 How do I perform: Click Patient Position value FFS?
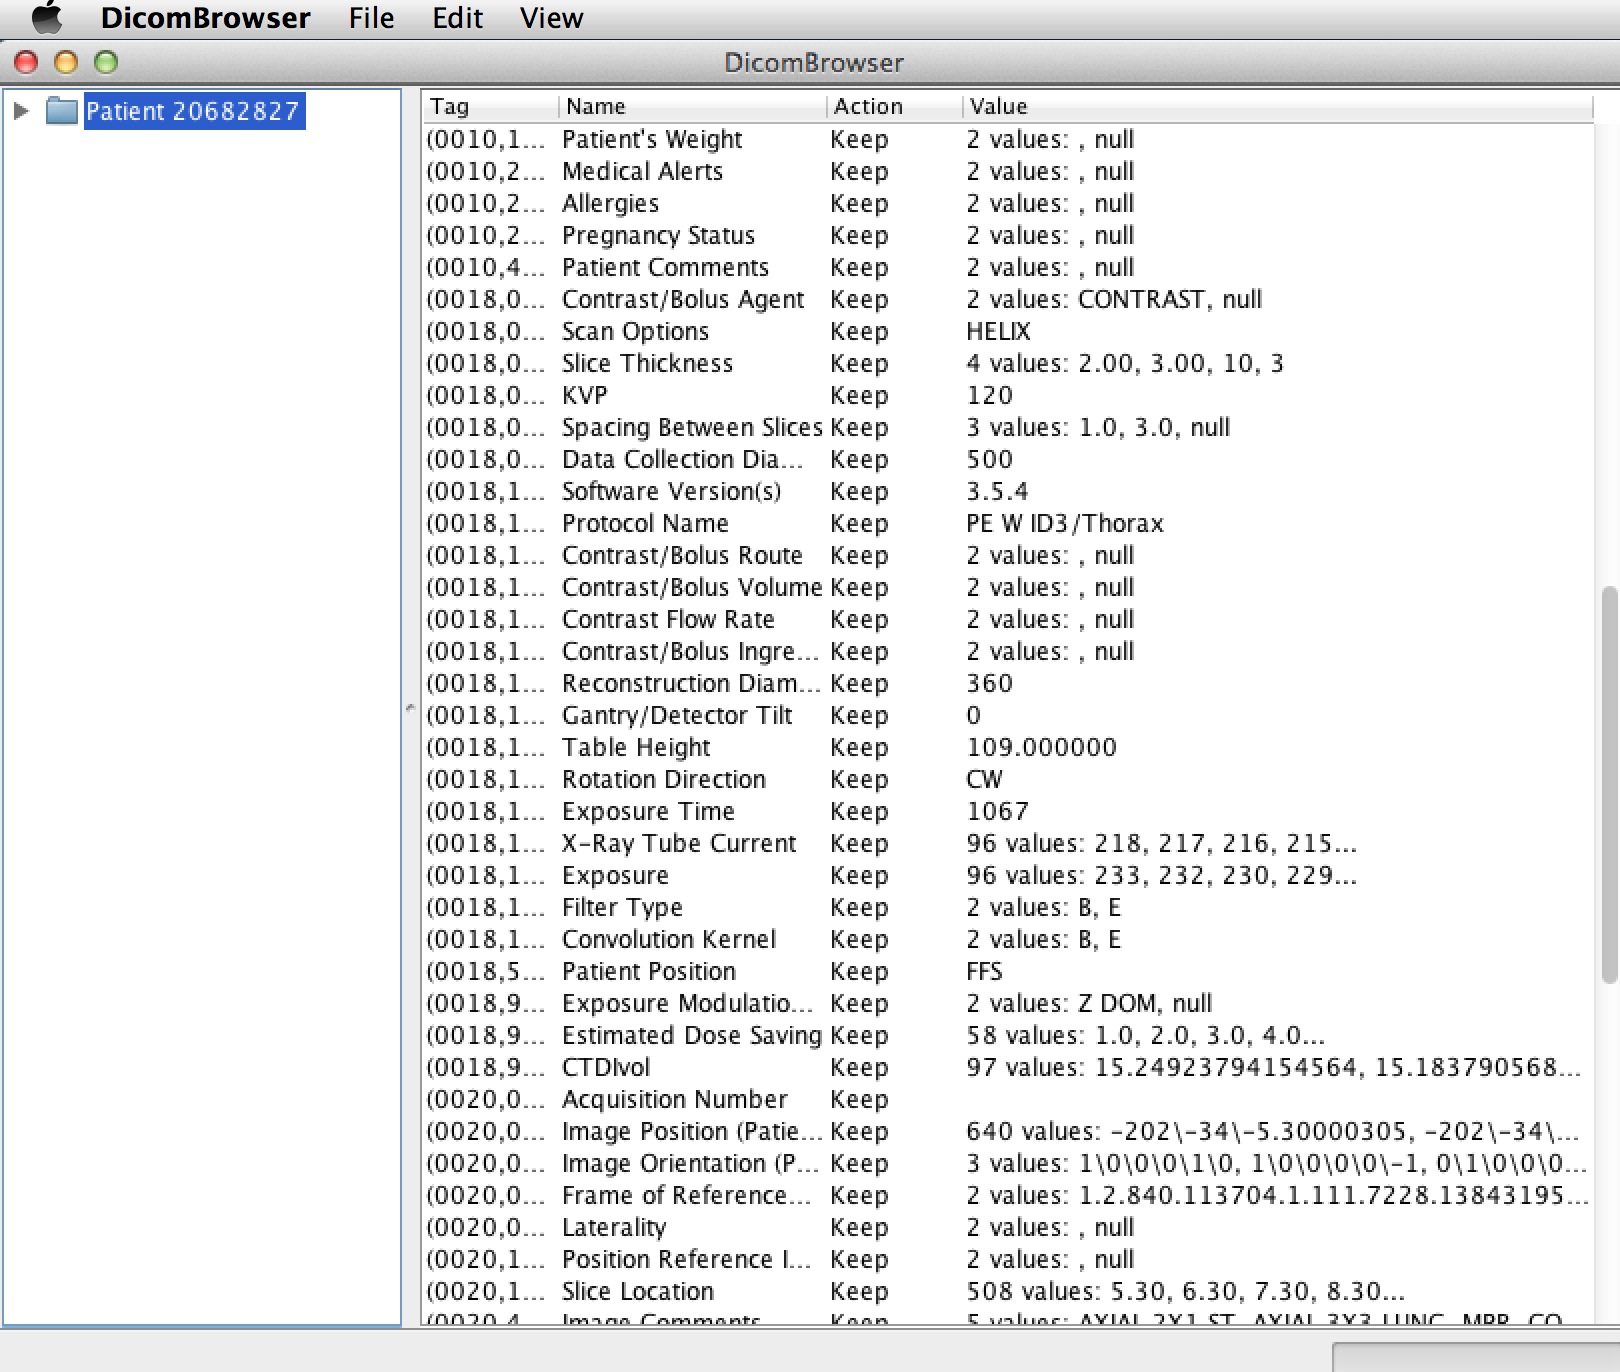click(x=984, y=971)
